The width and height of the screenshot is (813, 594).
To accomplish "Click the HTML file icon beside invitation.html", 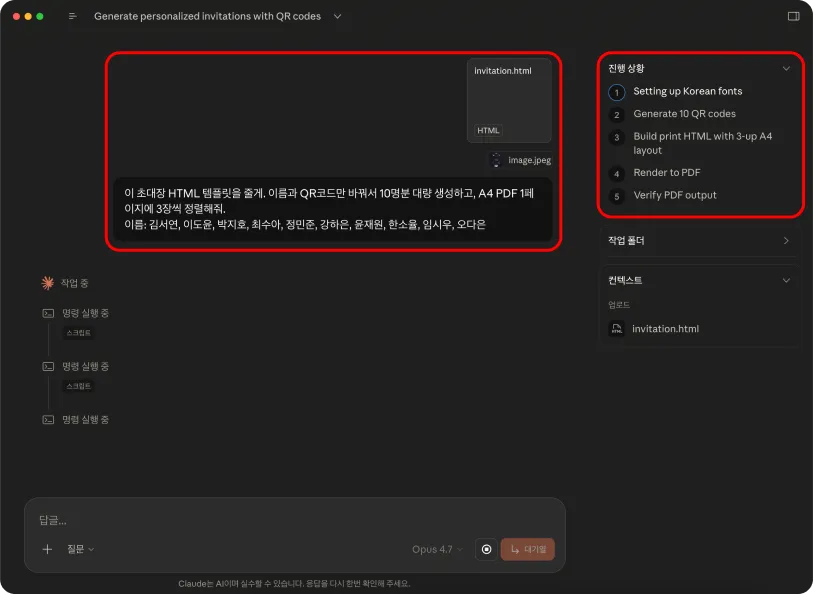I will (616, 329).
